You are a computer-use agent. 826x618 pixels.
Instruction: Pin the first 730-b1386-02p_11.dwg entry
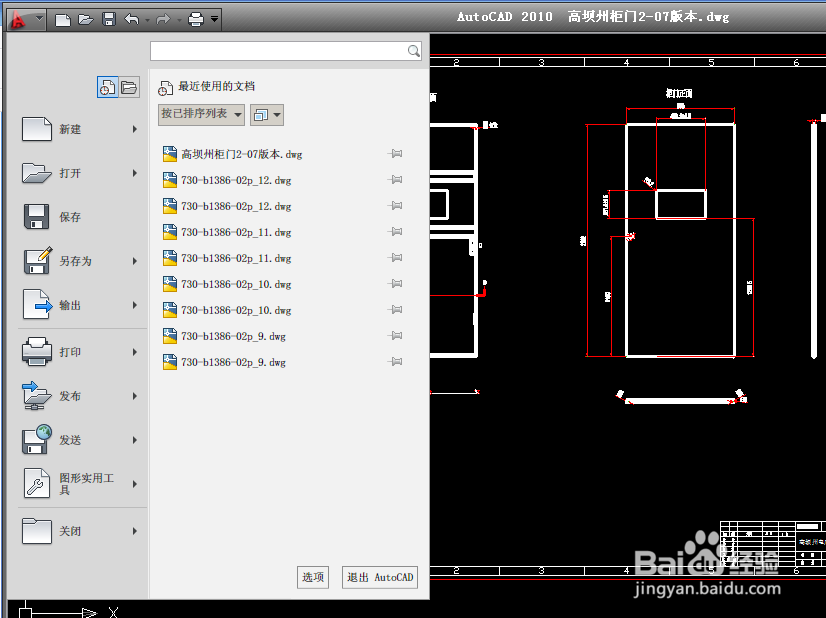pos(395,232)
